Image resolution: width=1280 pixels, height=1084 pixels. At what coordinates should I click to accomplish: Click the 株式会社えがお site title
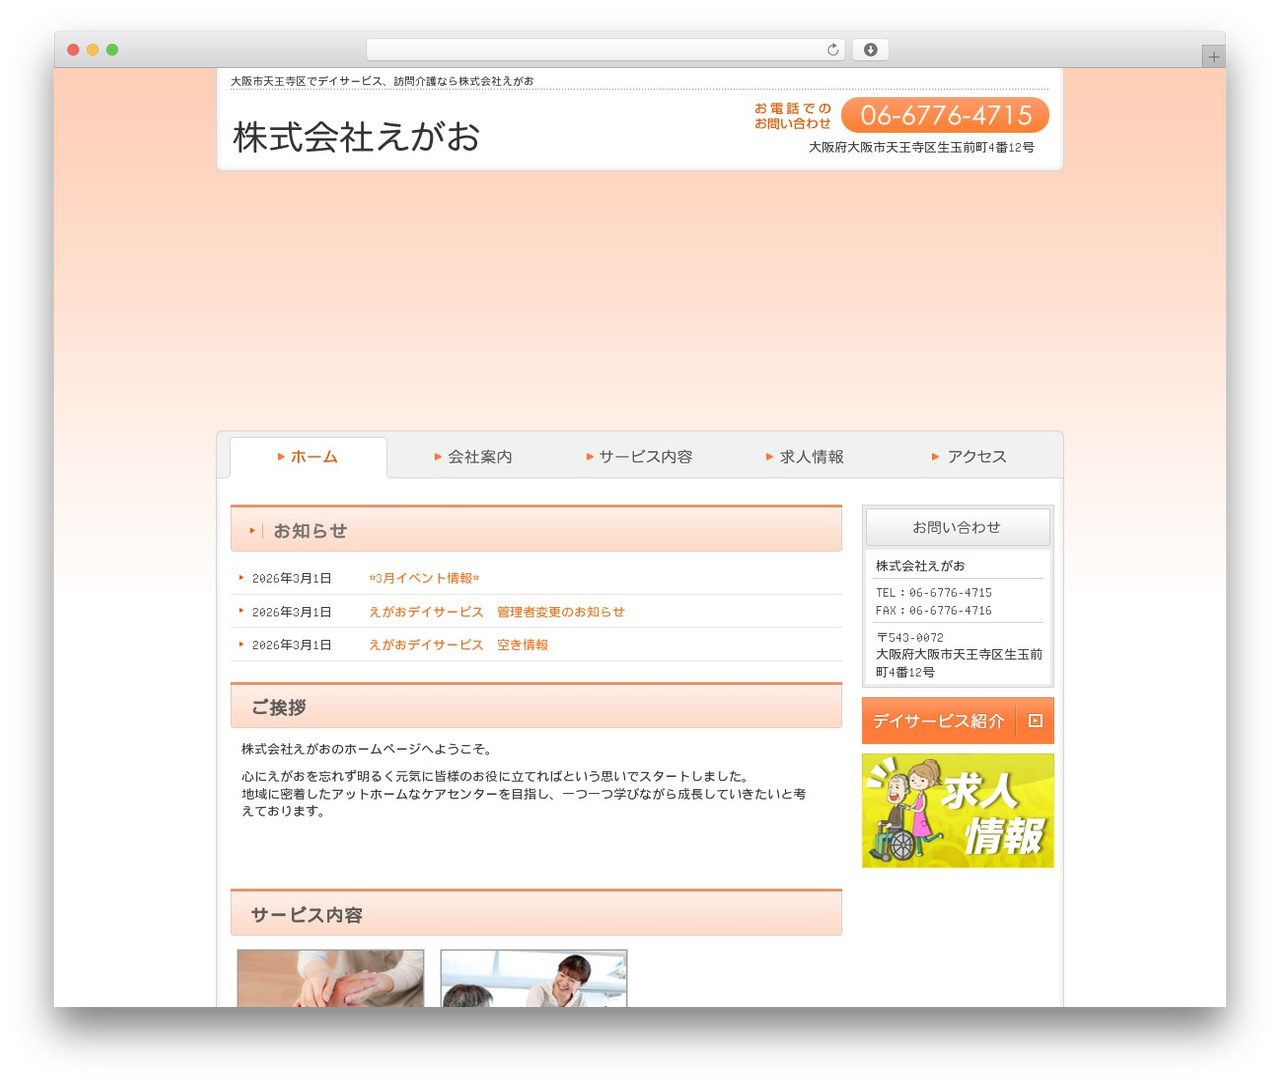point(357,137)
